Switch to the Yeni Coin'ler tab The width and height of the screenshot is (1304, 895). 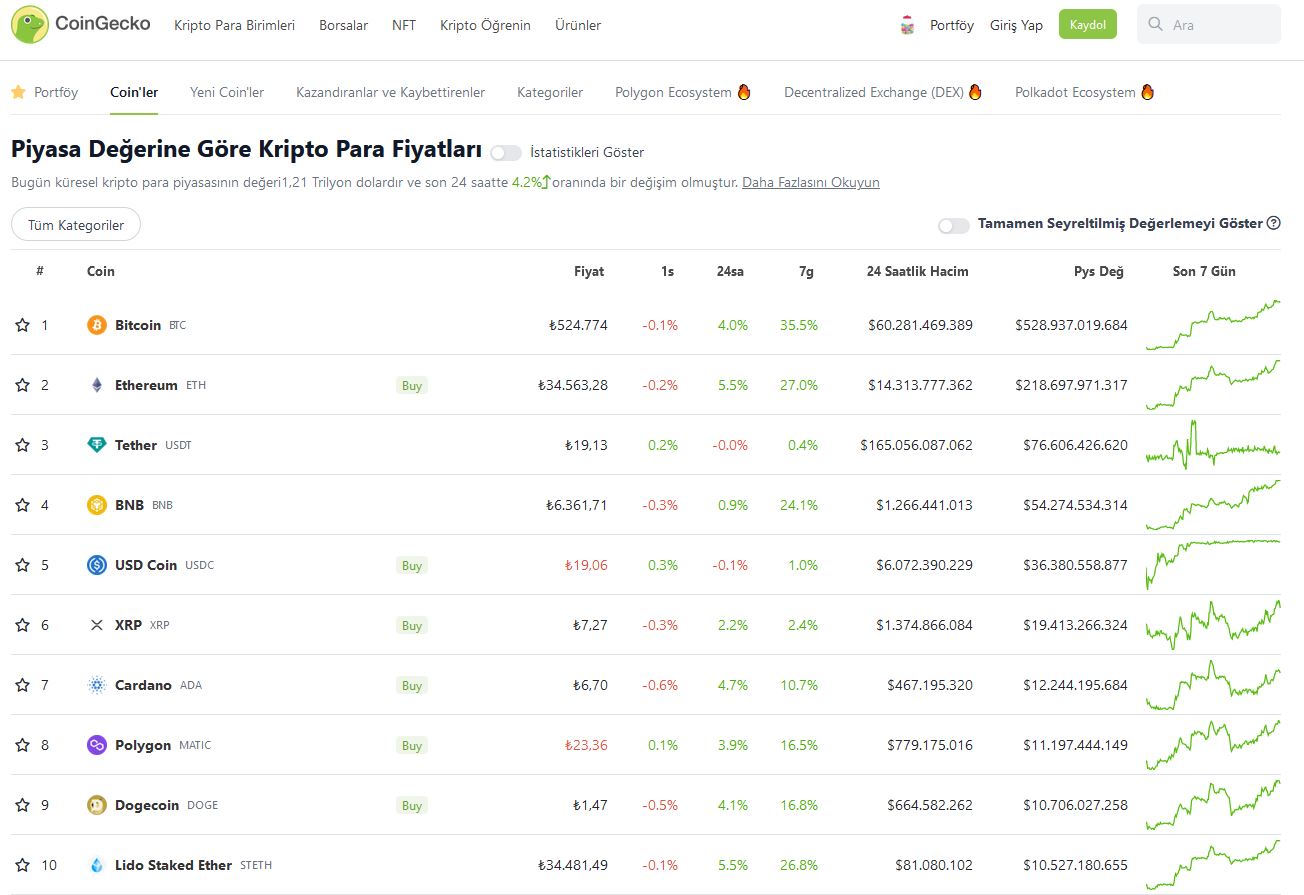(226, 91)
